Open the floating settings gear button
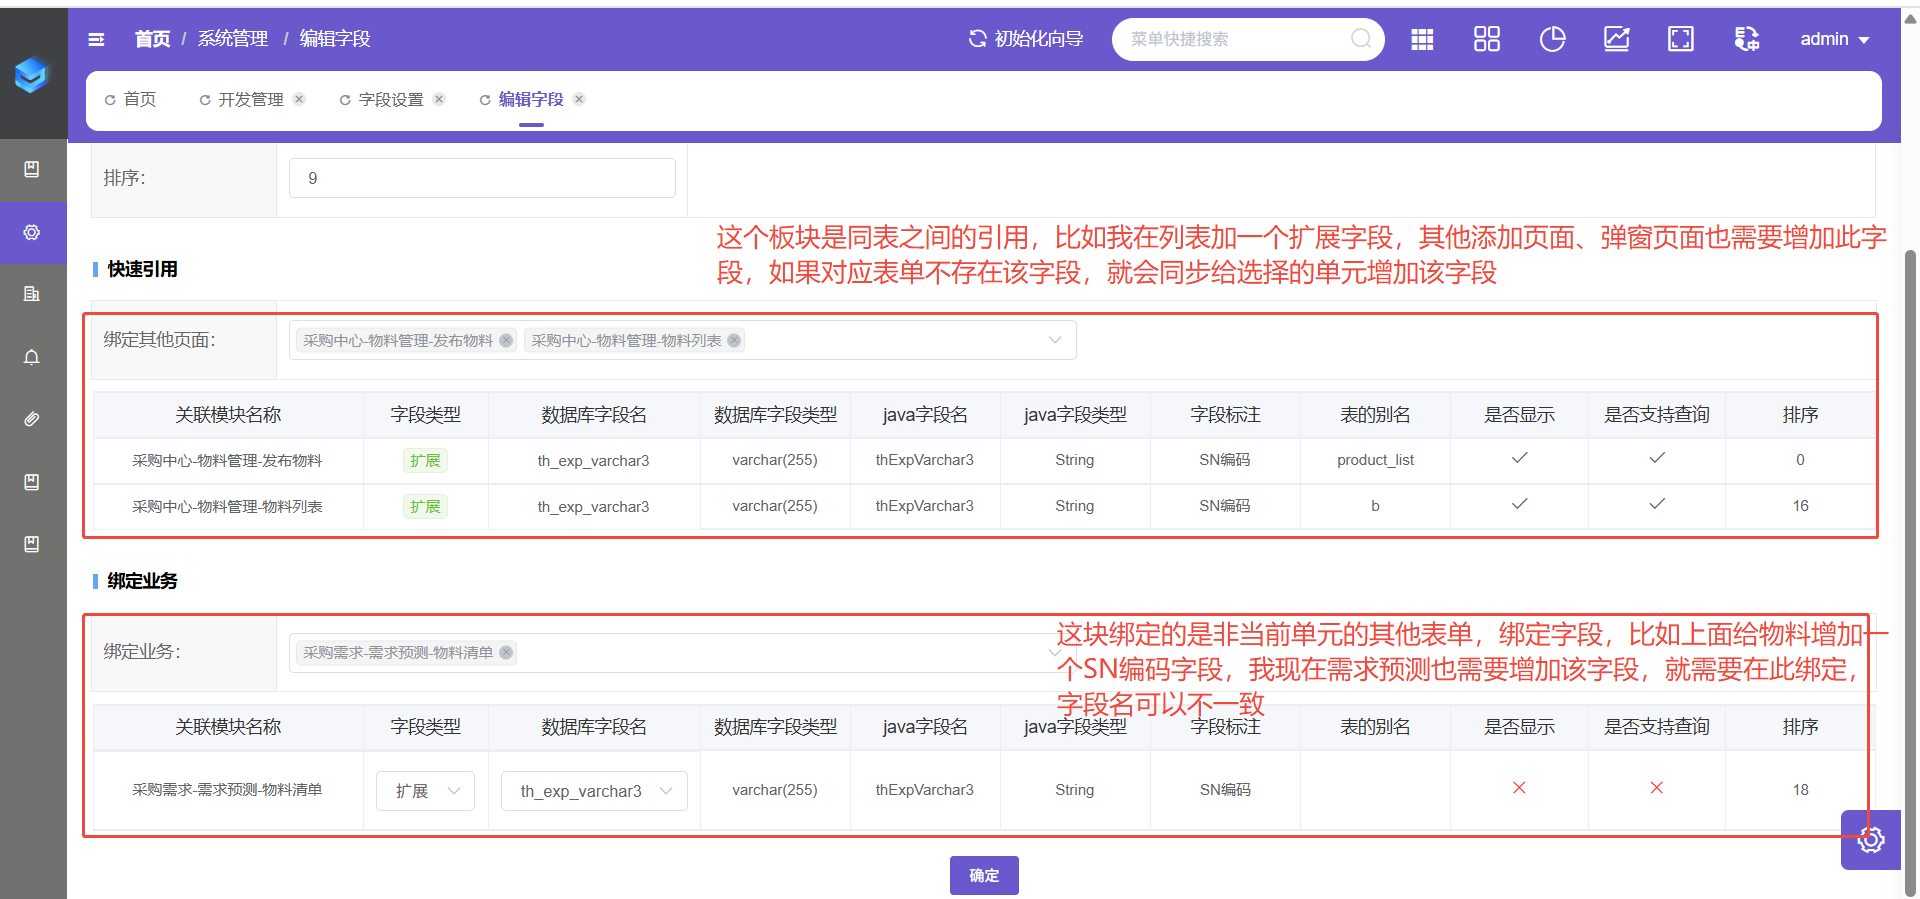The height and width of the screenshot is (899, 1920). coord(1871,840)
